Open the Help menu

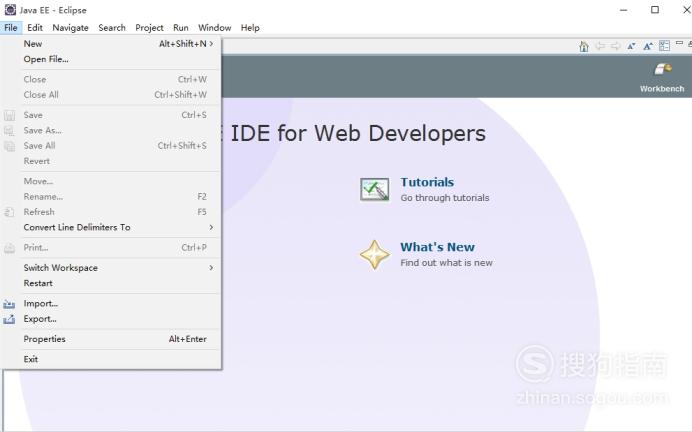(x=250, y=27)
